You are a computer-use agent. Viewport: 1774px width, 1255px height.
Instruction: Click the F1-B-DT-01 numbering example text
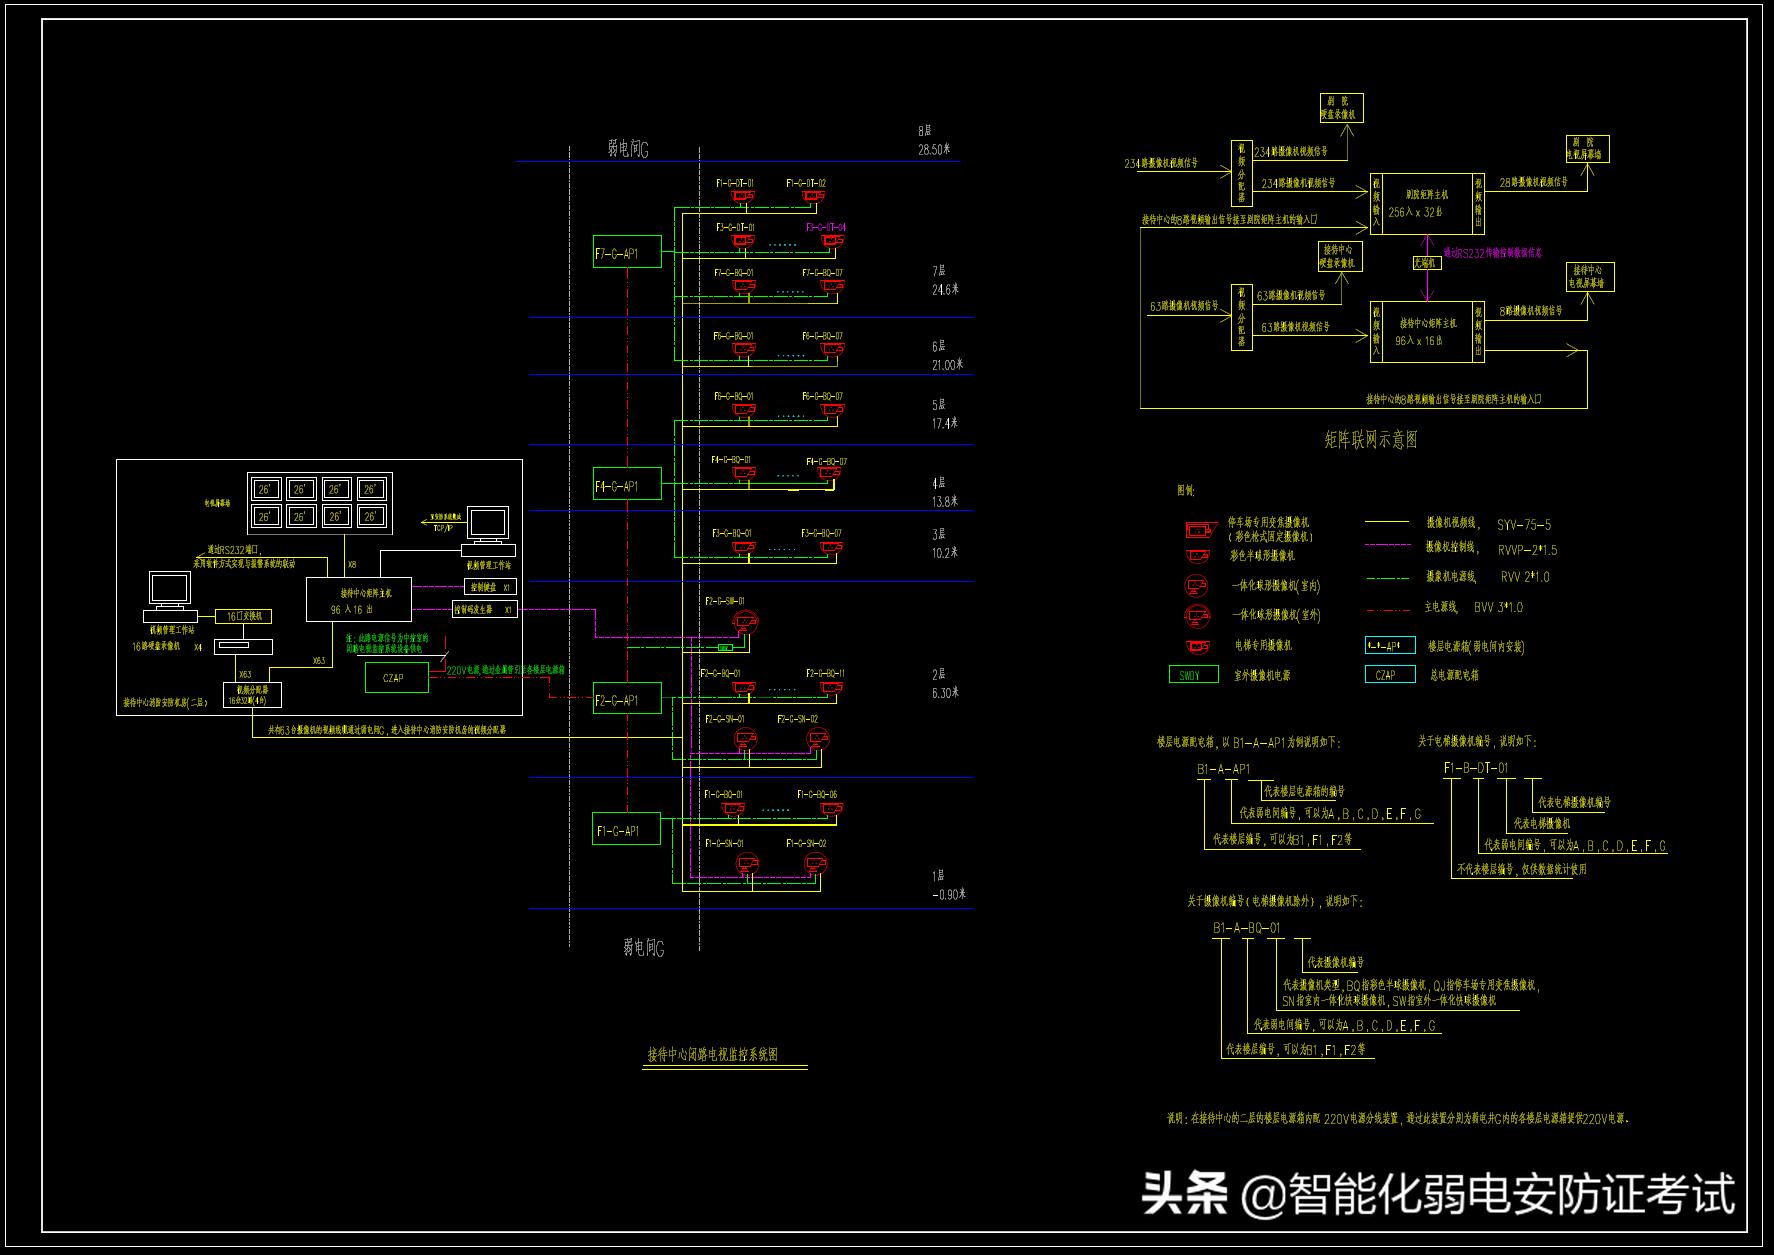point(1476,768)
